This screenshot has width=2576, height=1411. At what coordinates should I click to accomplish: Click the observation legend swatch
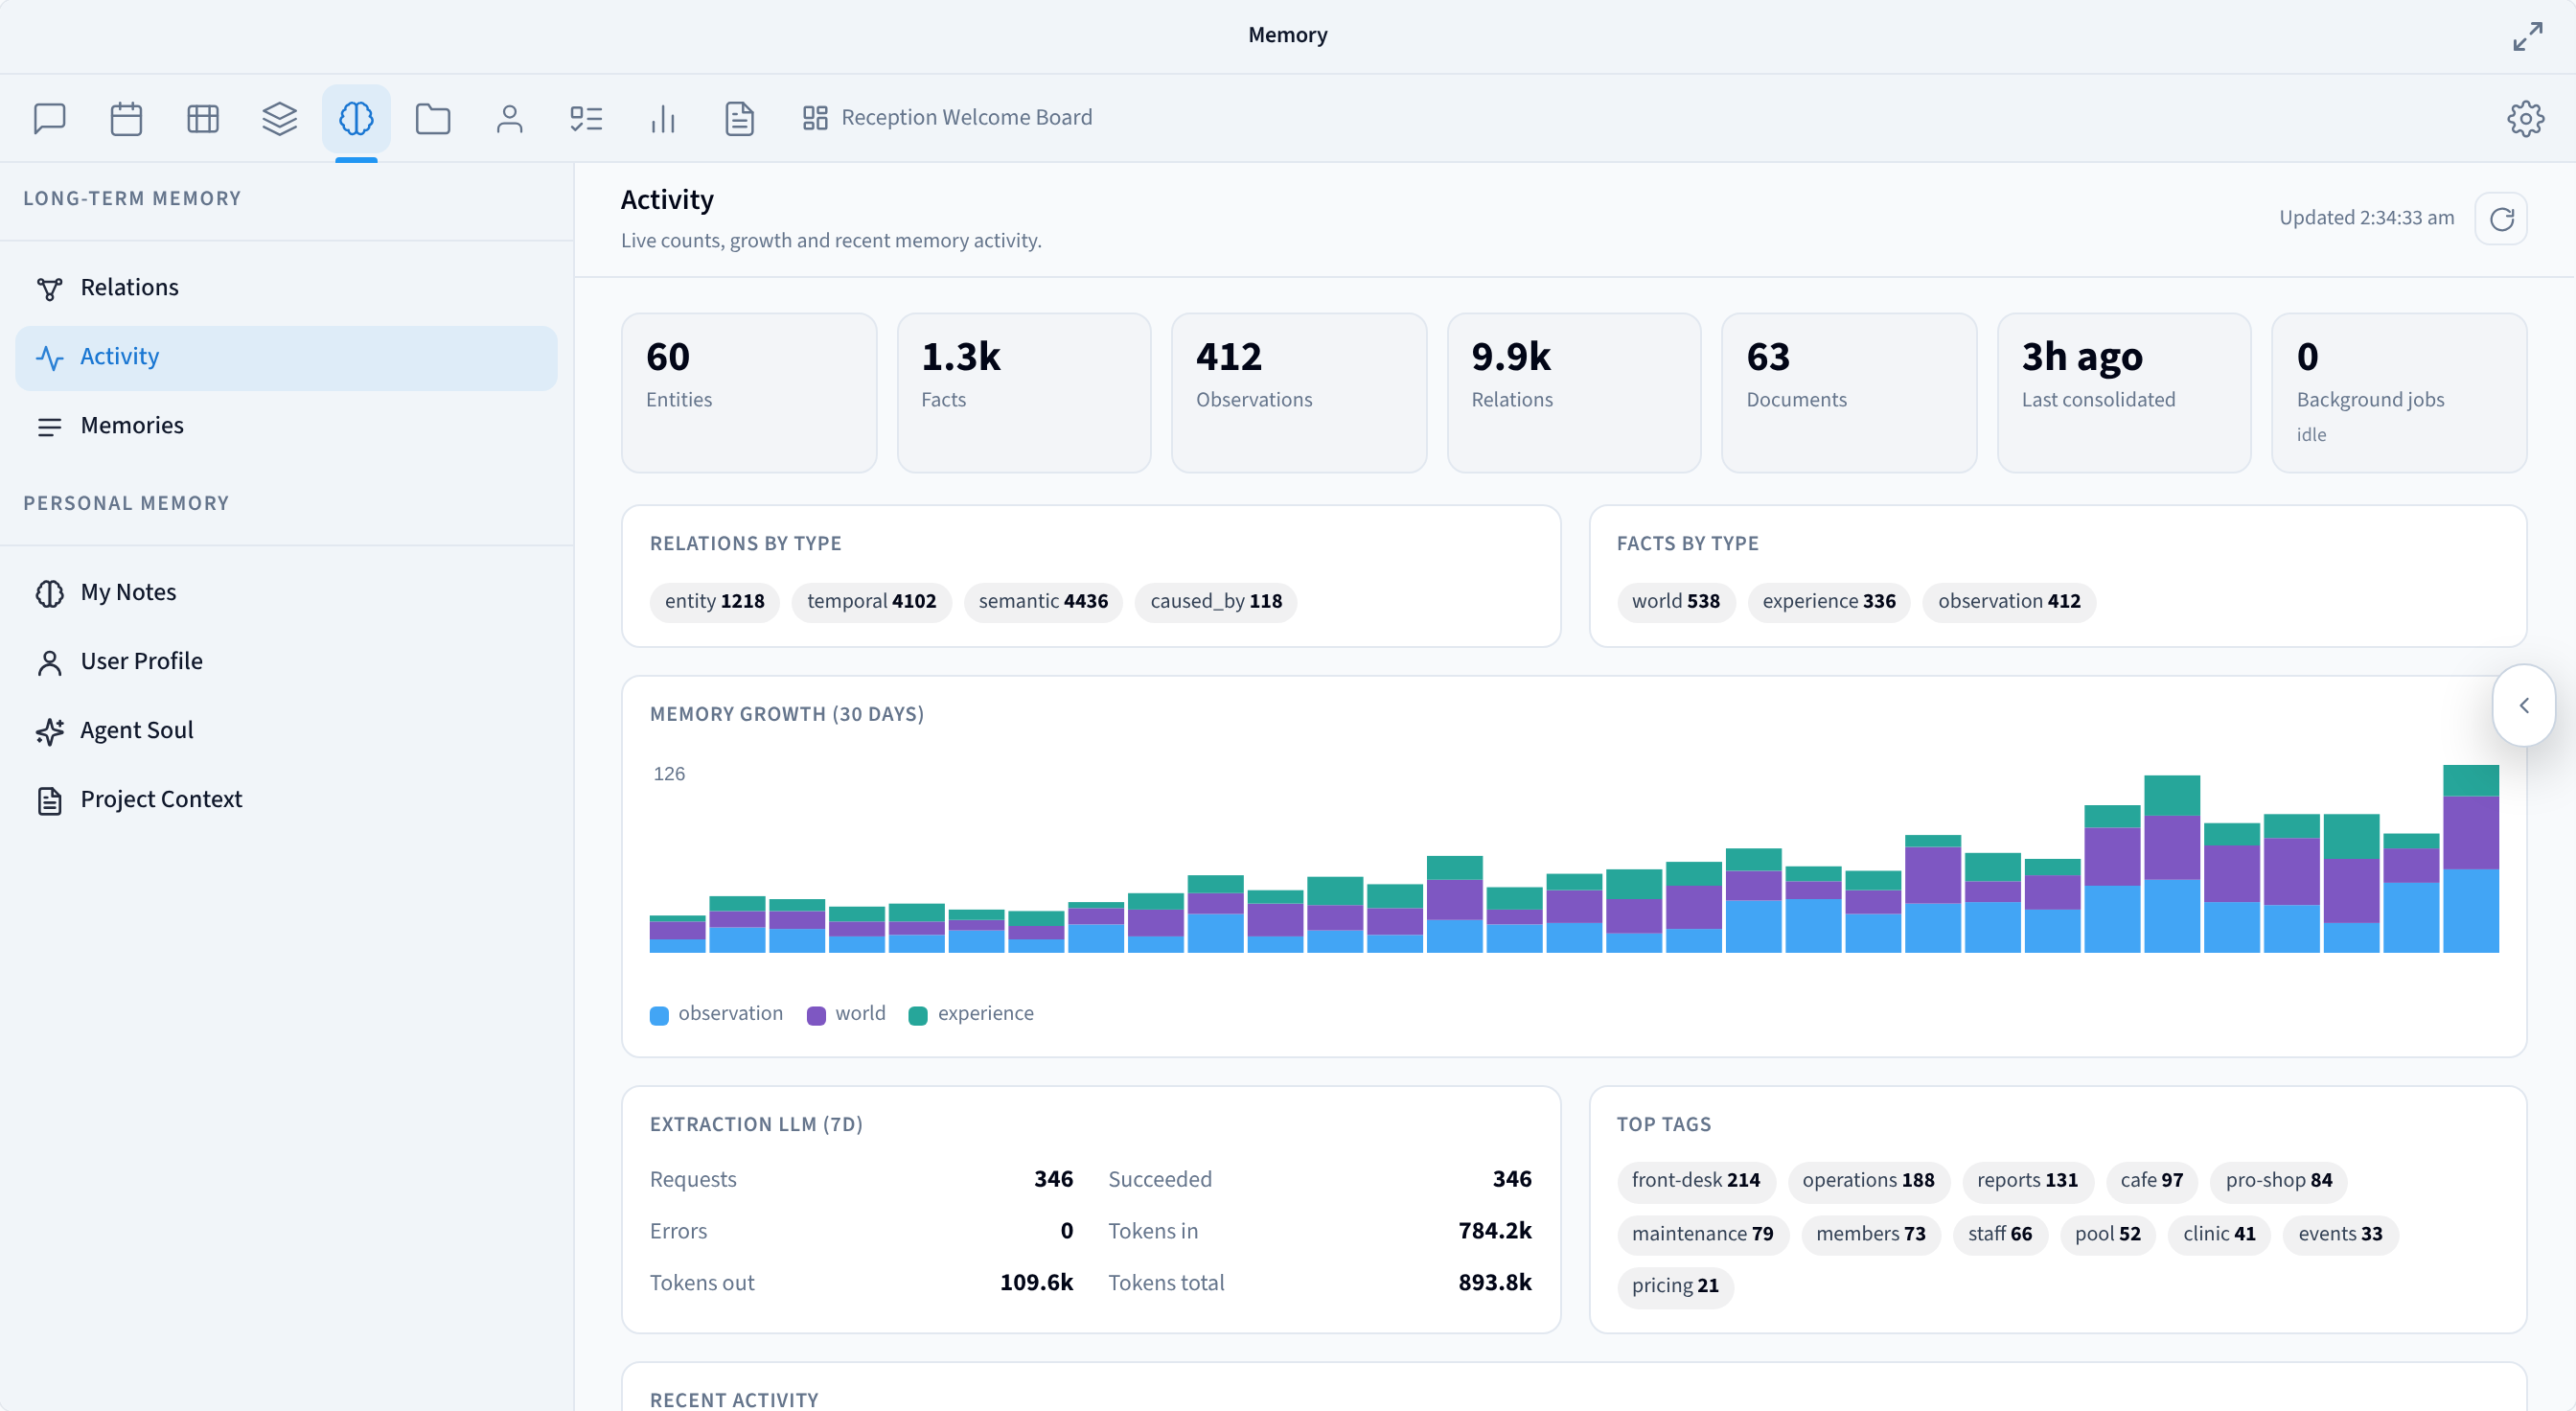point(659,1015)
